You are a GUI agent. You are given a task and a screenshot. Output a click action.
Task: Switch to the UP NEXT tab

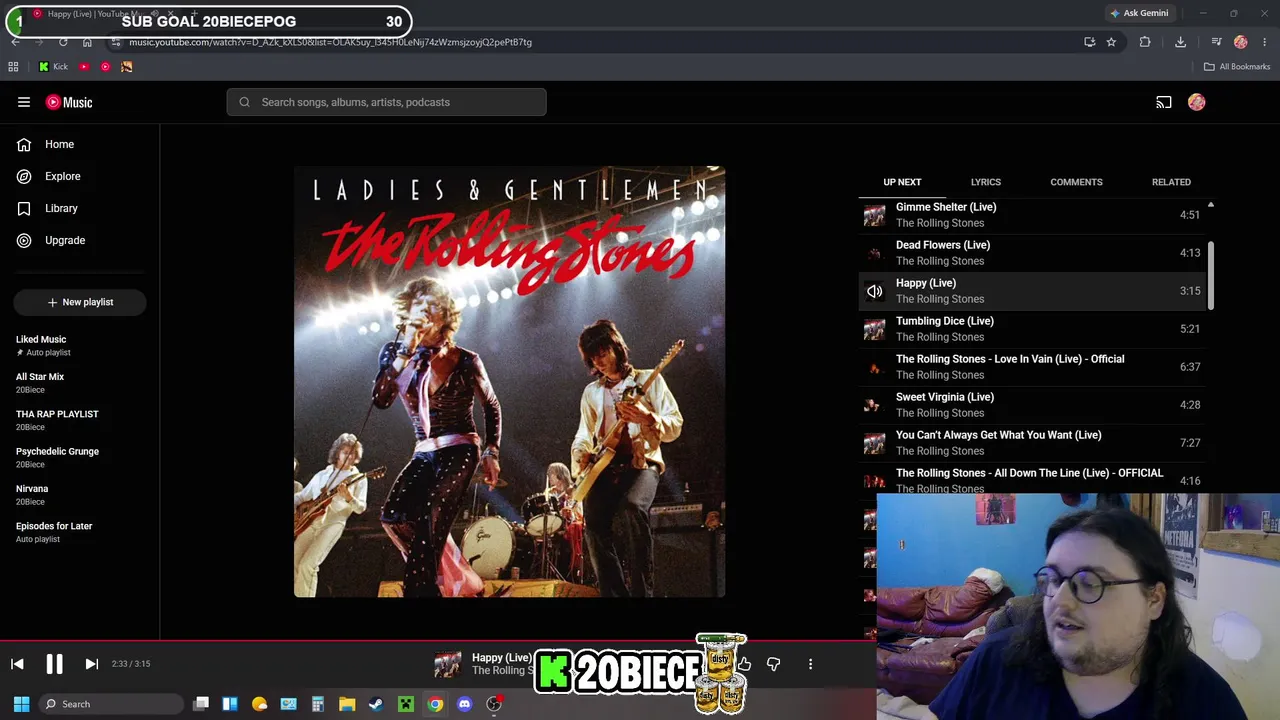pos(902,182)
